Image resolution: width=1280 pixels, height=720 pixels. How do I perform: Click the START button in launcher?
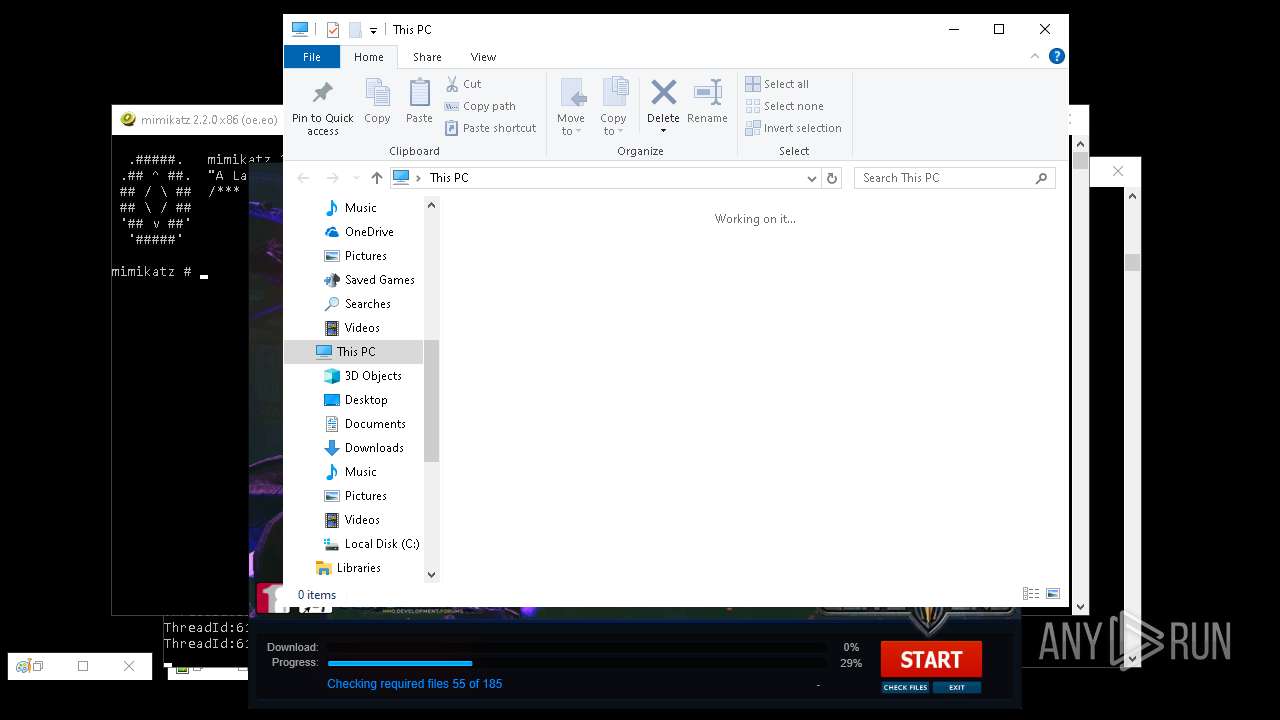[x=931, y=660]
